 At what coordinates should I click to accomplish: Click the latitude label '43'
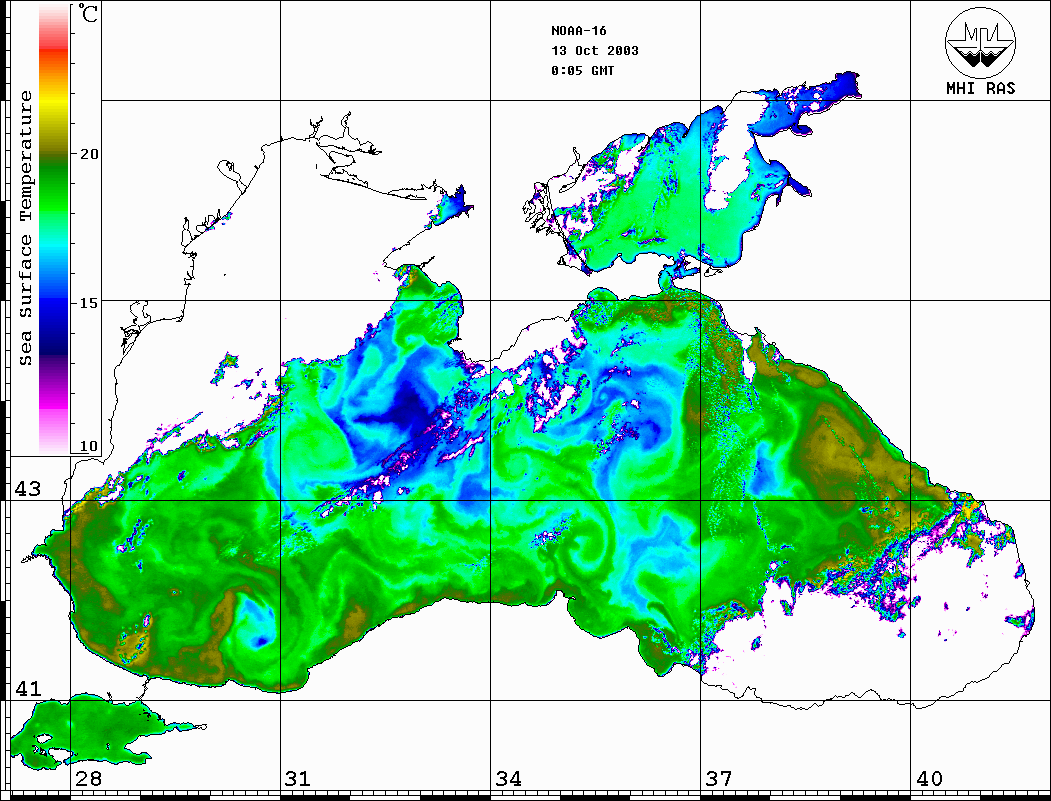tap(28, 489)
